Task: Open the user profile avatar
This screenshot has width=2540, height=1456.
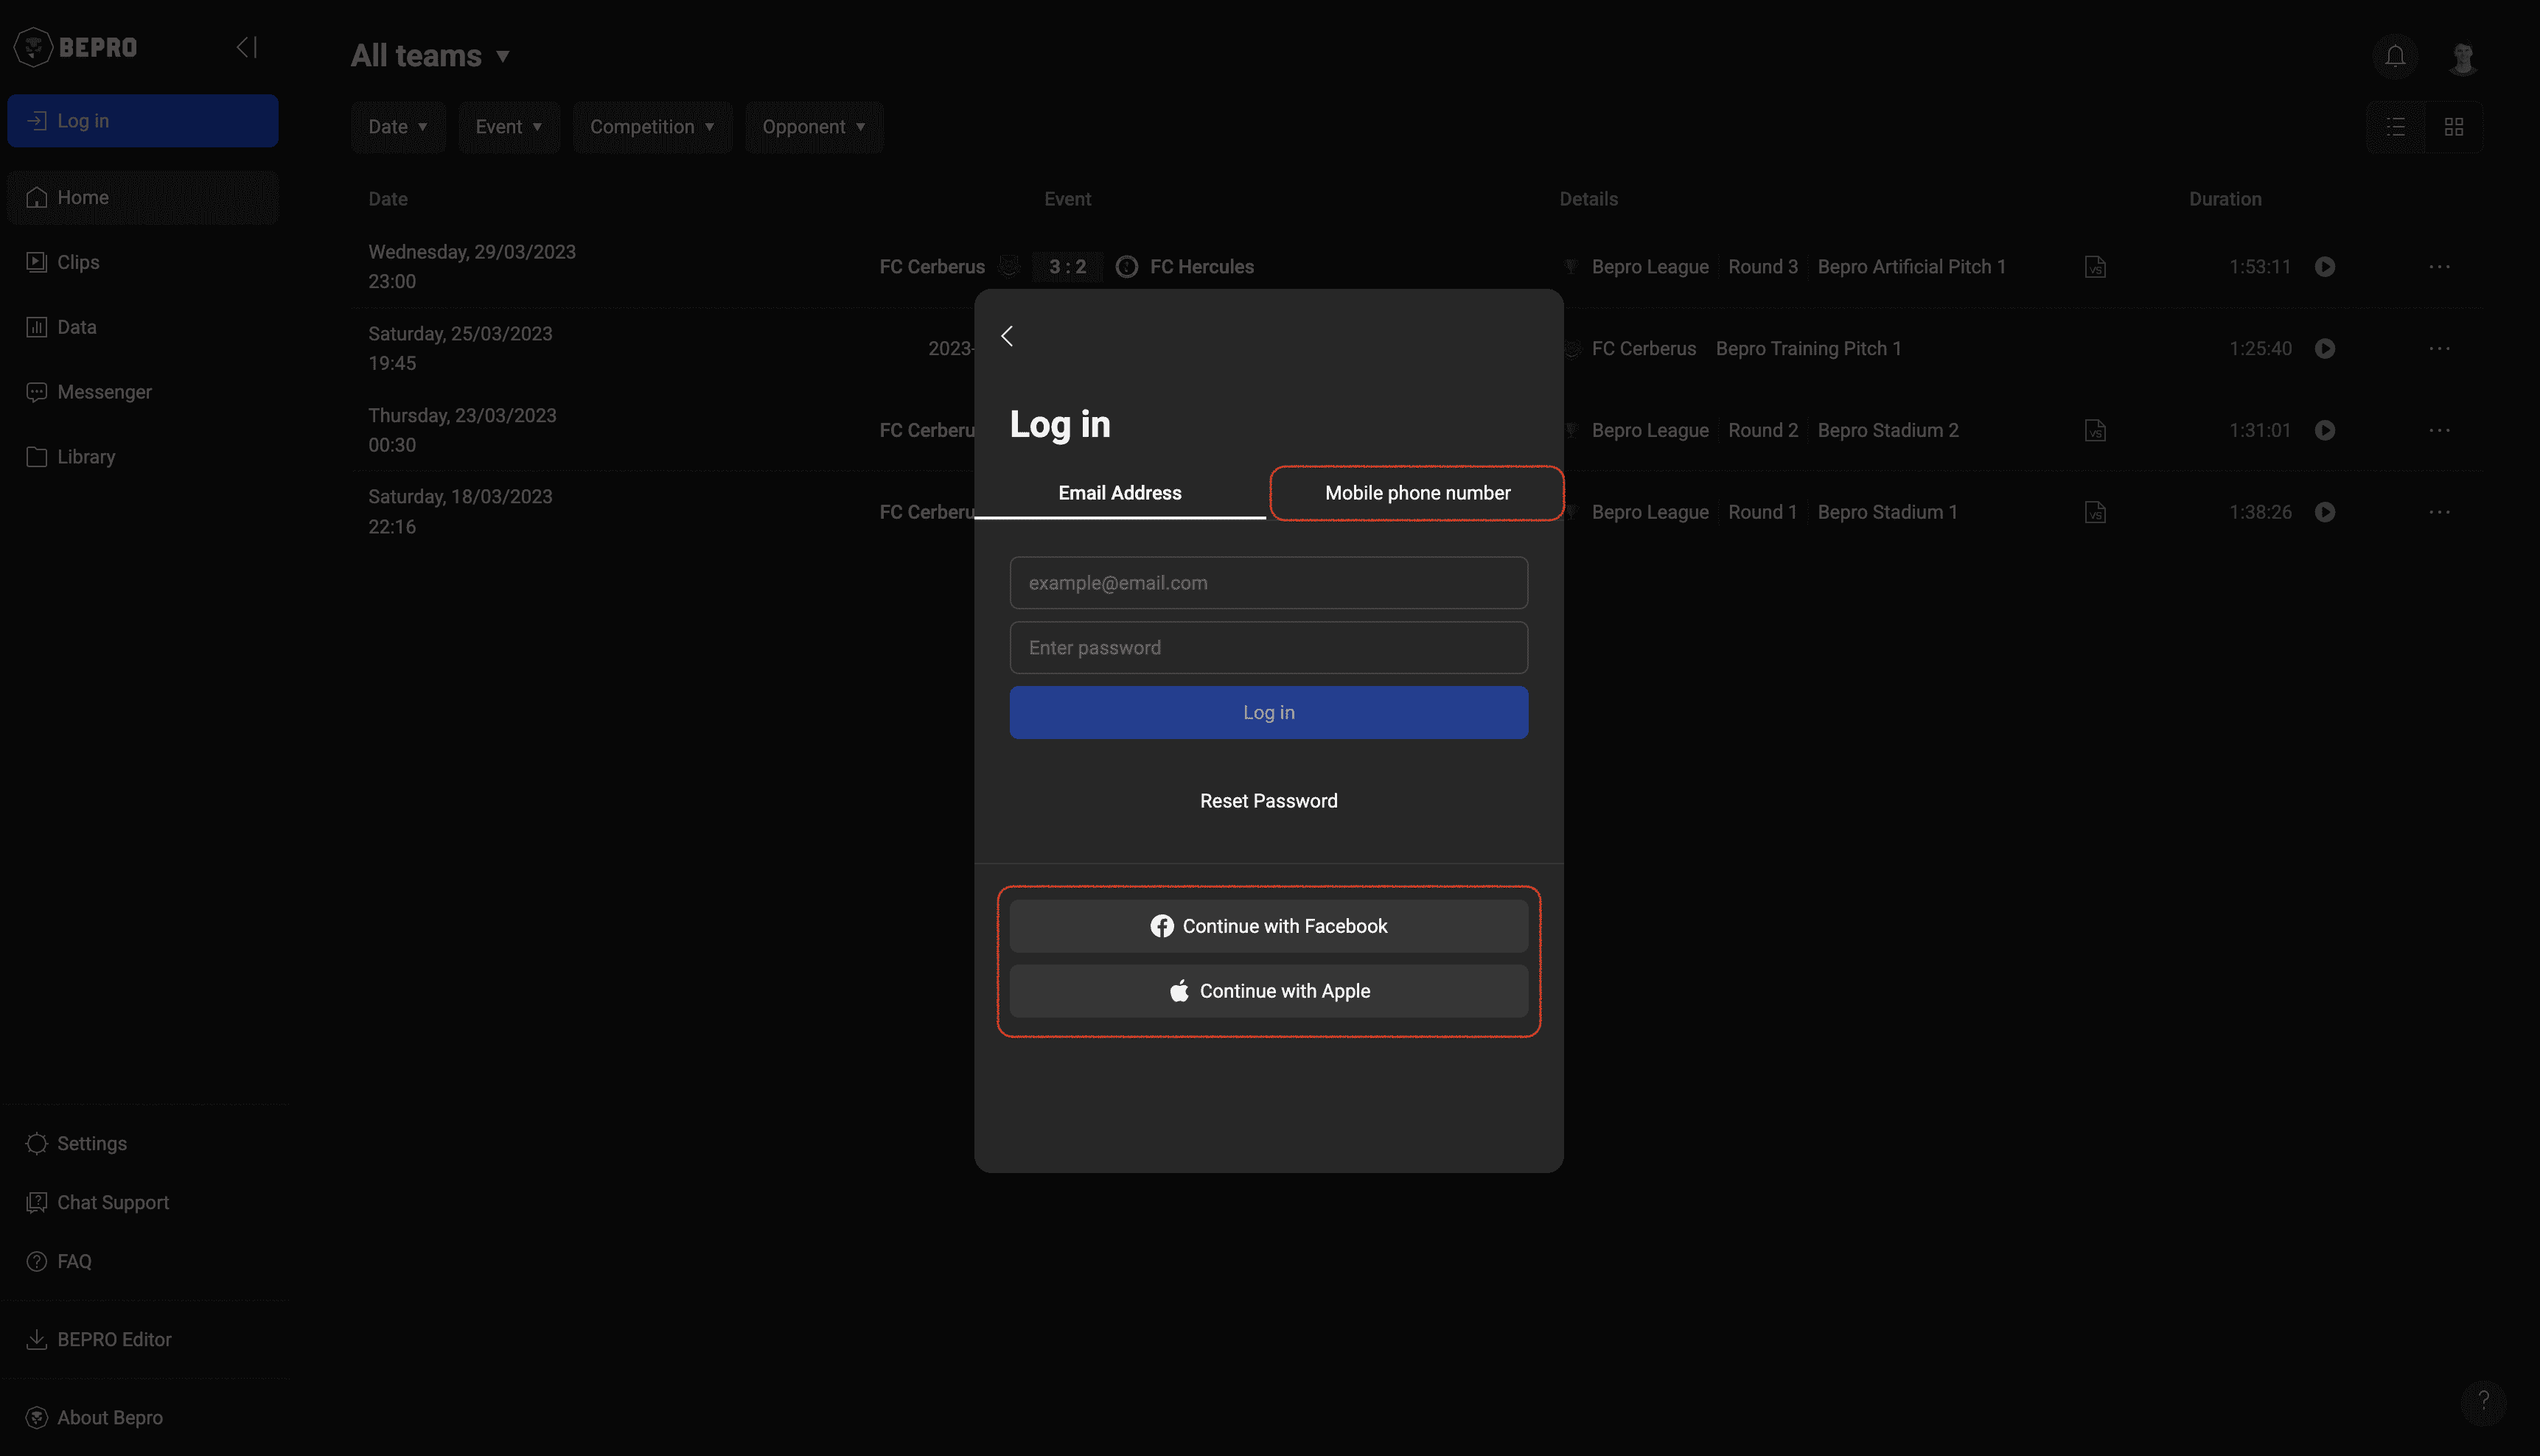Action: 2463,58
